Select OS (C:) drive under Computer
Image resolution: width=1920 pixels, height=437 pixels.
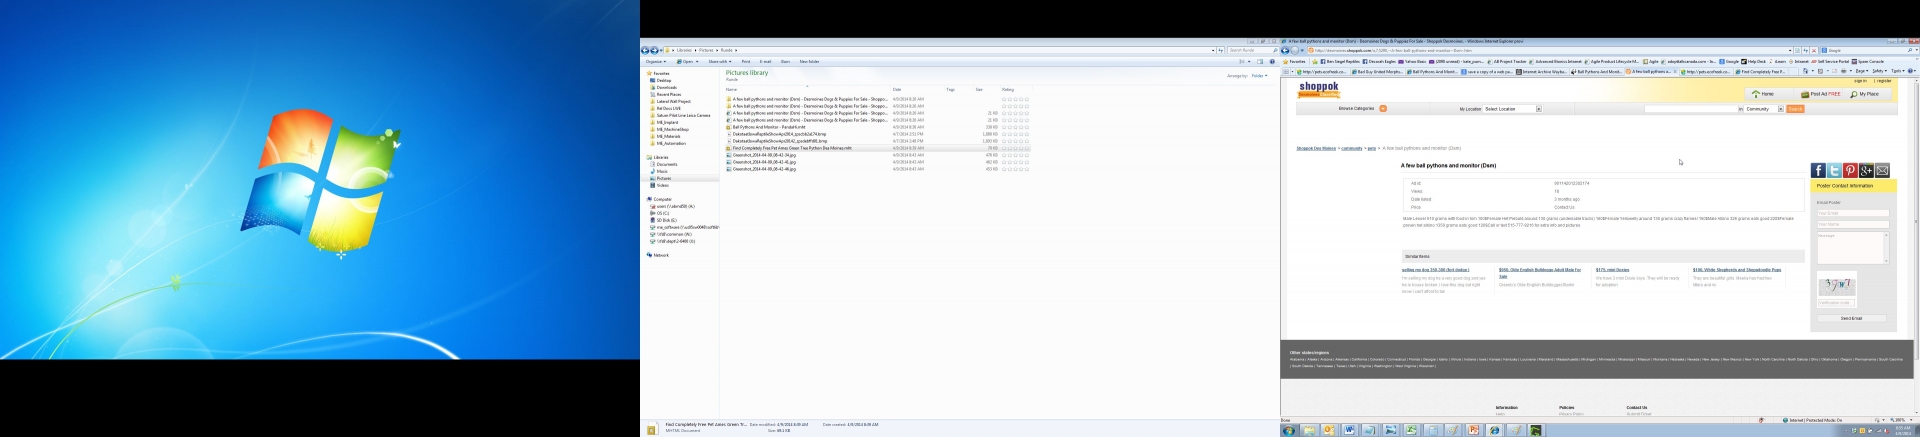[x=662, y=213]
